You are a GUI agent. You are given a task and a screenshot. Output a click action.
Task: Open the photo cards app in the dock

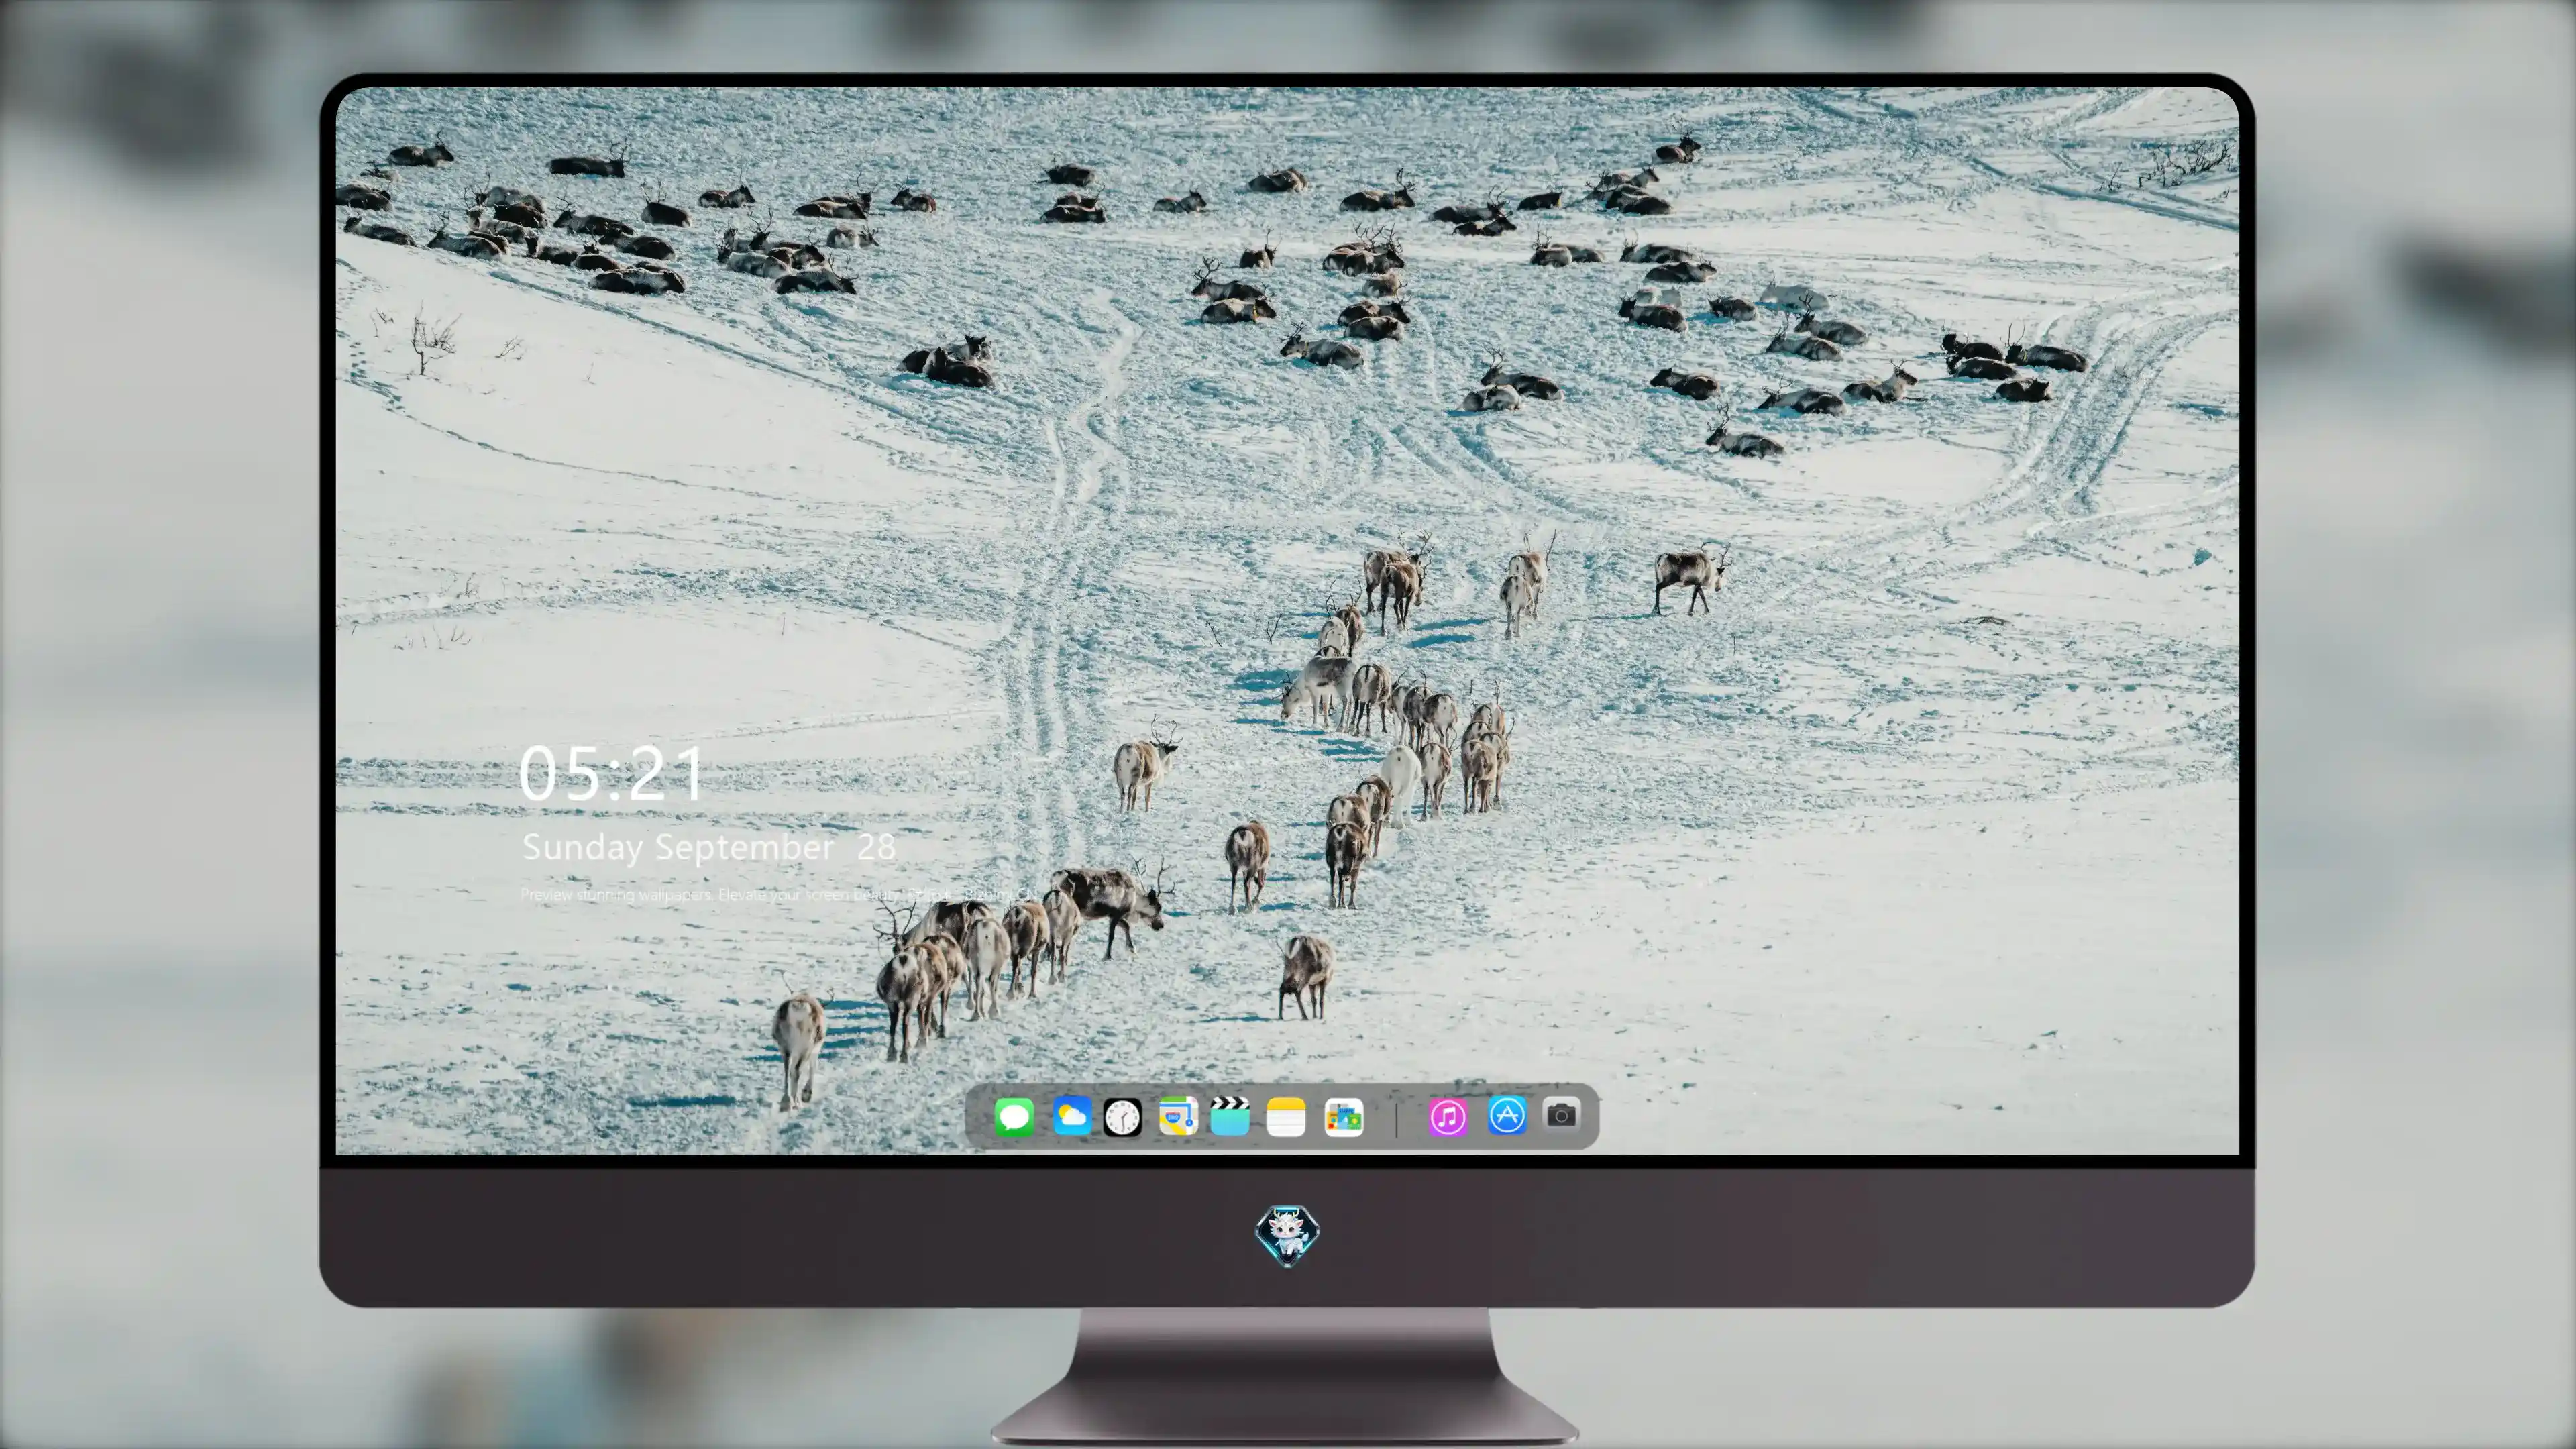[x=1343, y=1117]
